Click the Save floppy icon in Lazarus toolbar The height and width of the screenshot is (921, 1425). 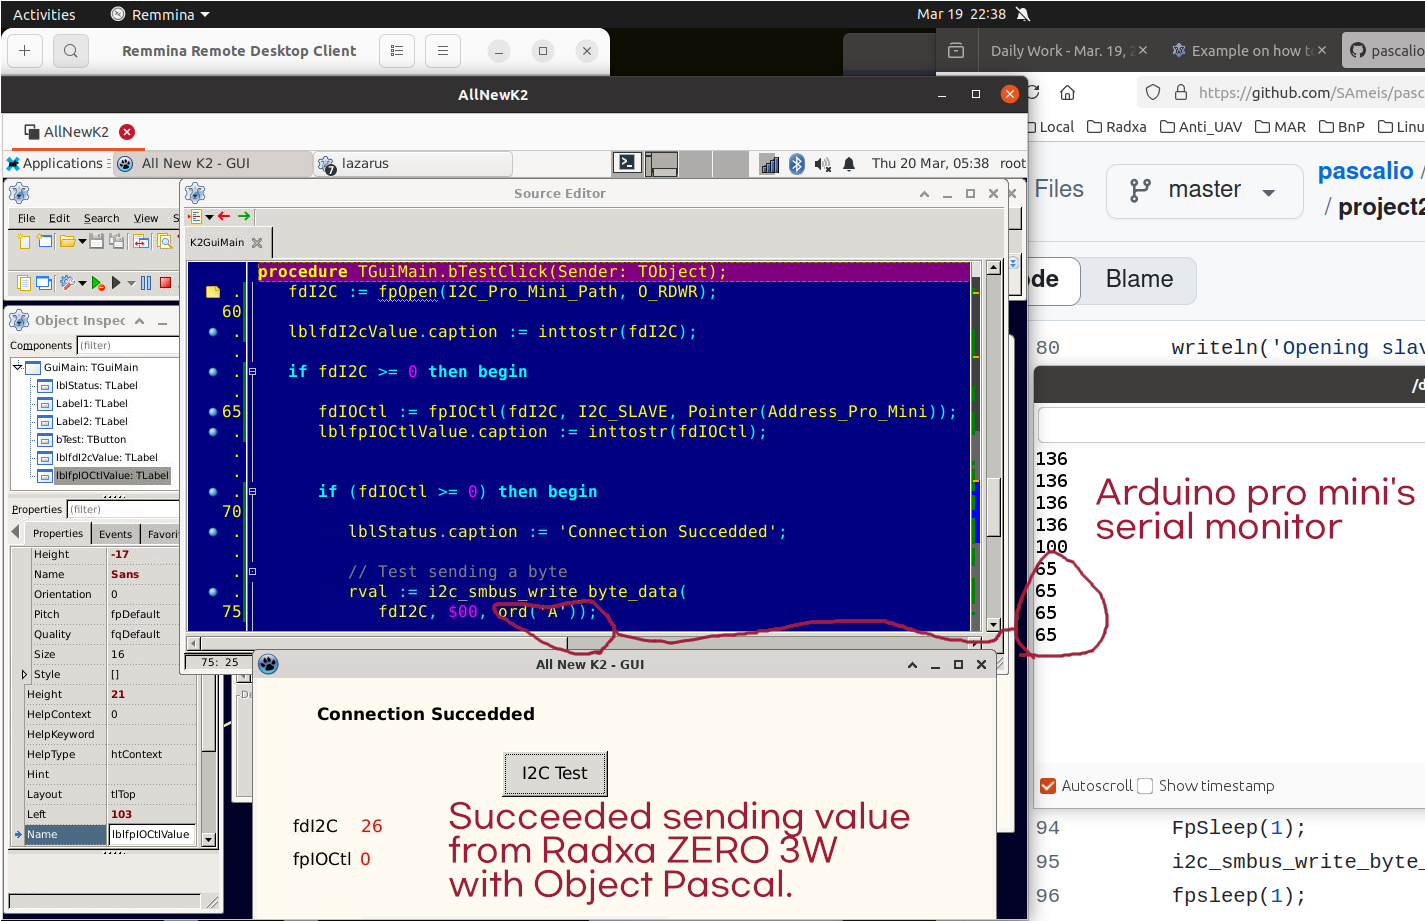point(96,241)
